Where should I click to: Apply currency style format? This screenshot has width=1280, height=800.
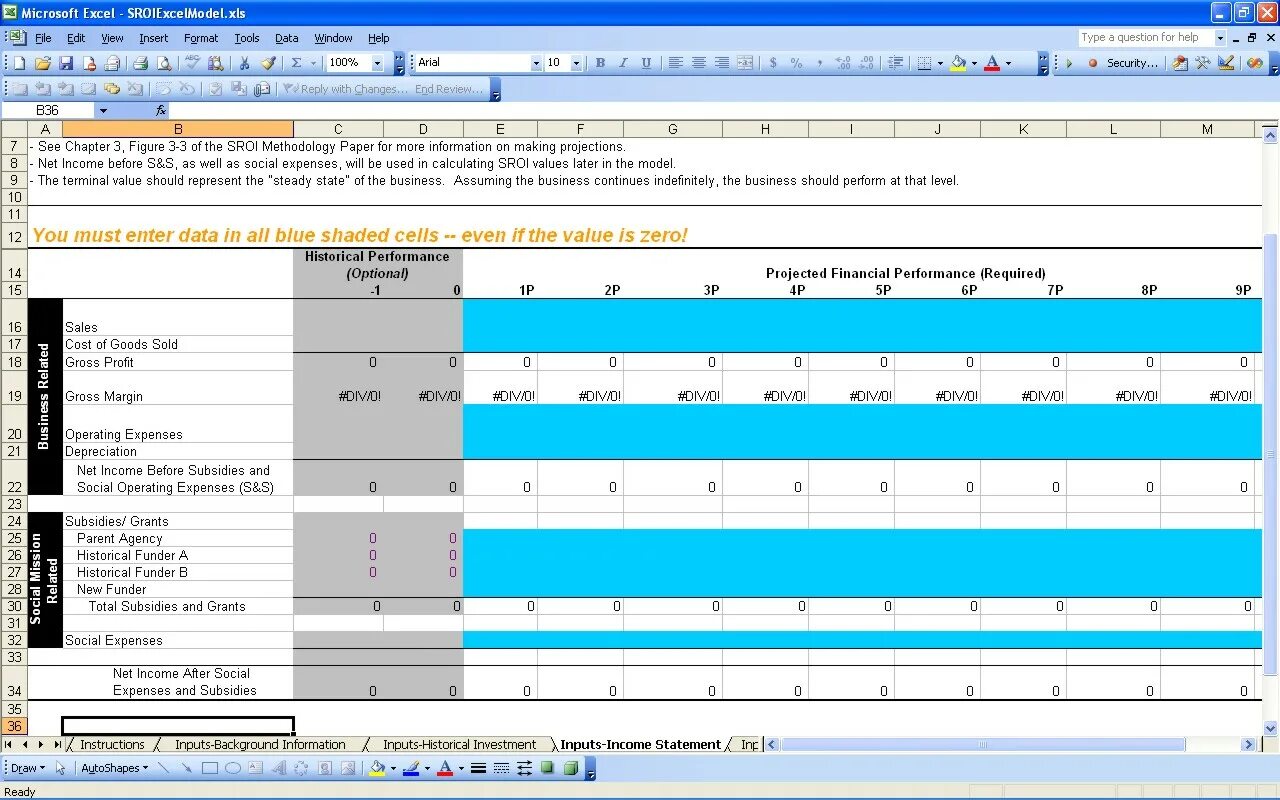(773, 63)
